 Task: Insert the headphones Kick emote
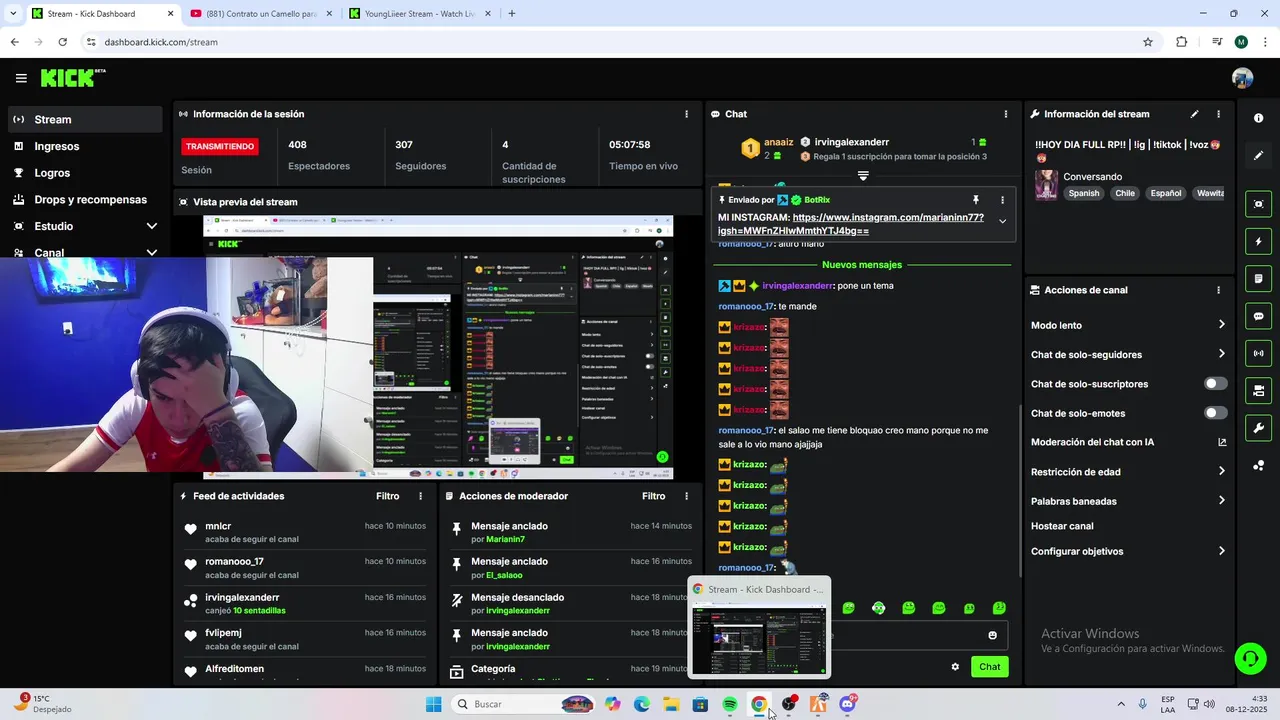[x=878, y=608]
